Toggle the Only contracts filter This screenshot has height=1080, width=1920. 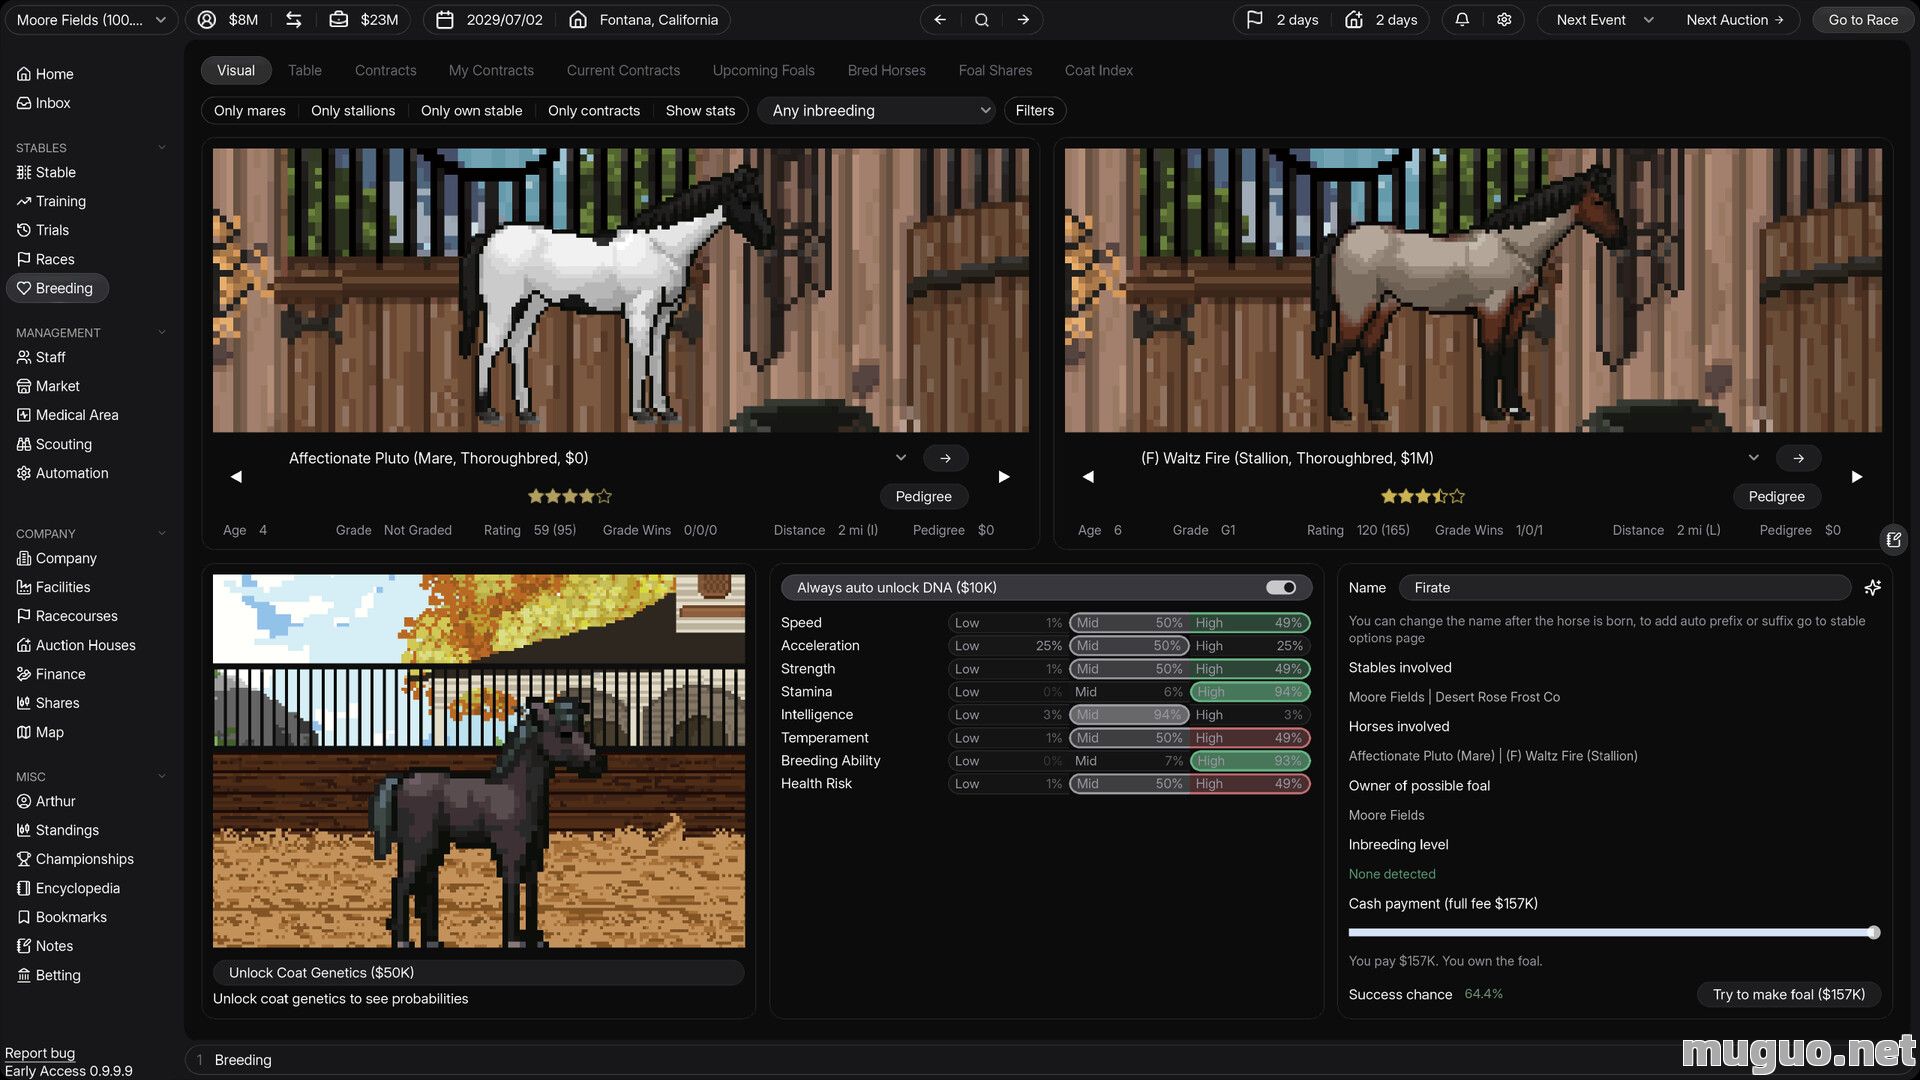point(594,111)
